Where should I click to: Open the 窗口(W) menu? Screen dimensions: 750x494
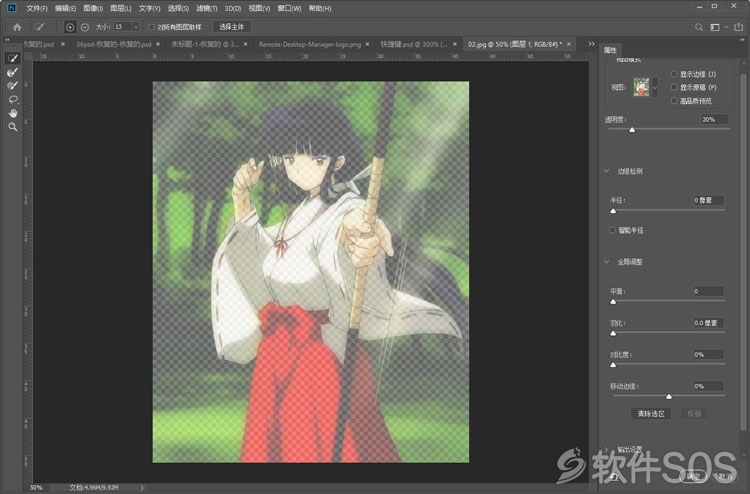289,8
